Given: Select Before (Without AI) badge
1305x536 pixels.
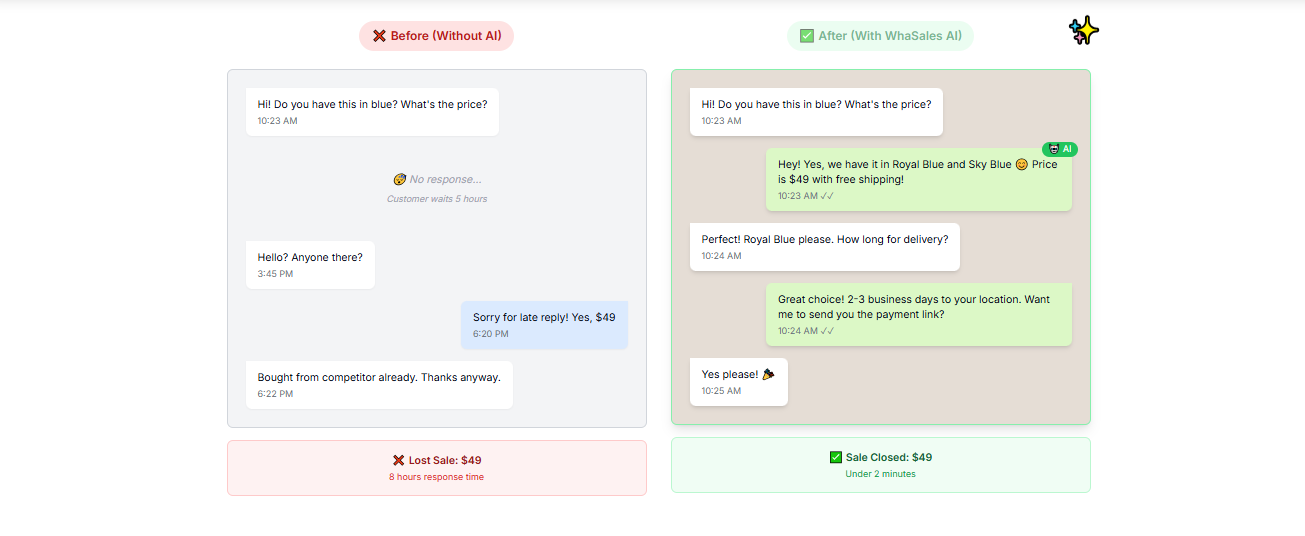Looking at the screenshot, I should click(x=437, y=36).
